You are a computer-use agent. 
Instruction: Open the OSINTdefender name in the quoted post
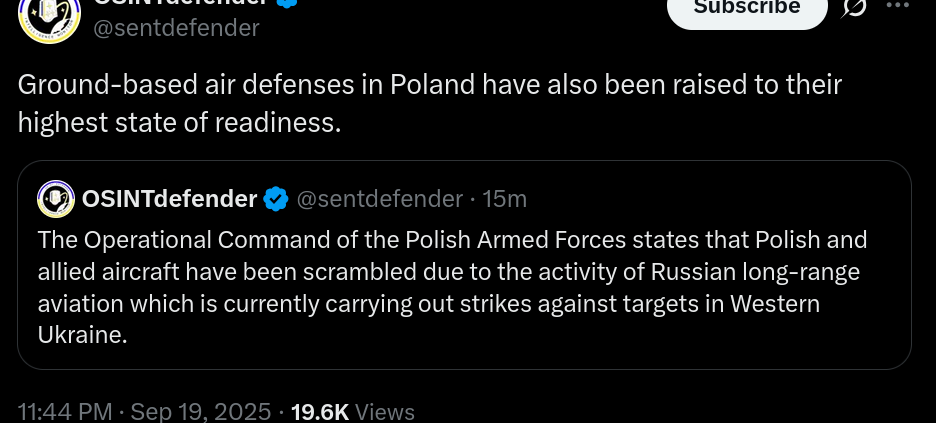tap(169, 199)
